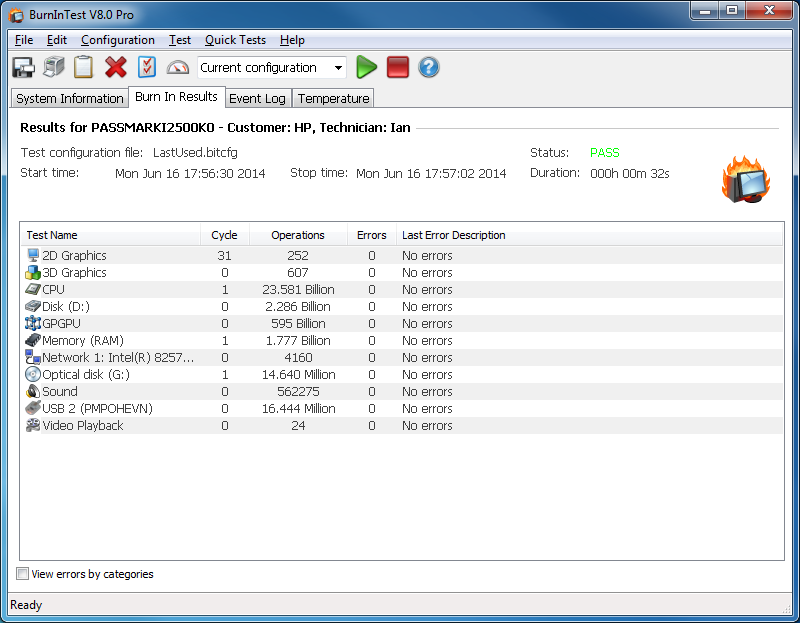Open the duty cycle gauge icon
The image size is (800, 623).
tap(178, 67)
